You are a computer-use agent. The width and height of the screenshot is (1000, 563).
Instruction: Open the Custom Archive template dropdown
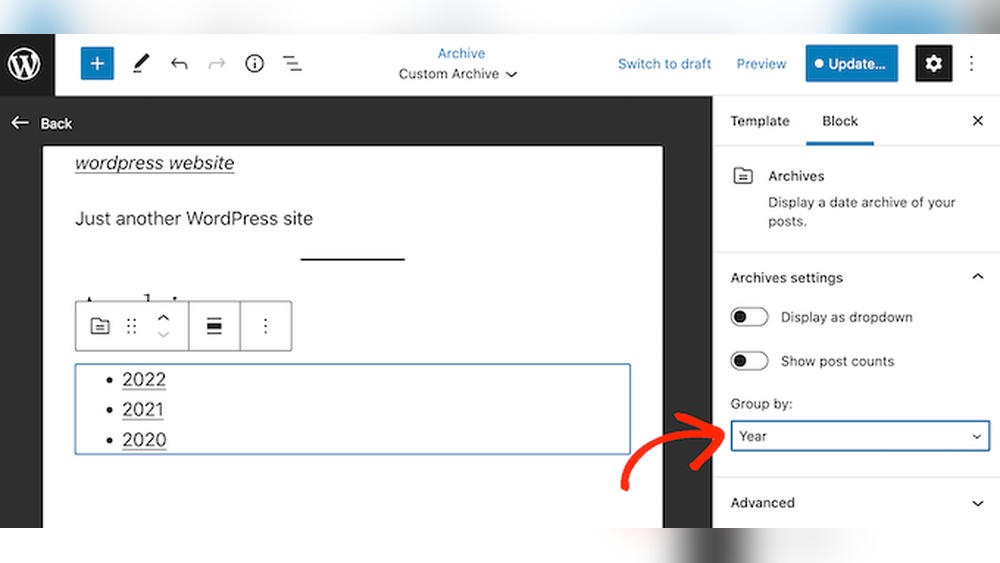tap(457, 74)
